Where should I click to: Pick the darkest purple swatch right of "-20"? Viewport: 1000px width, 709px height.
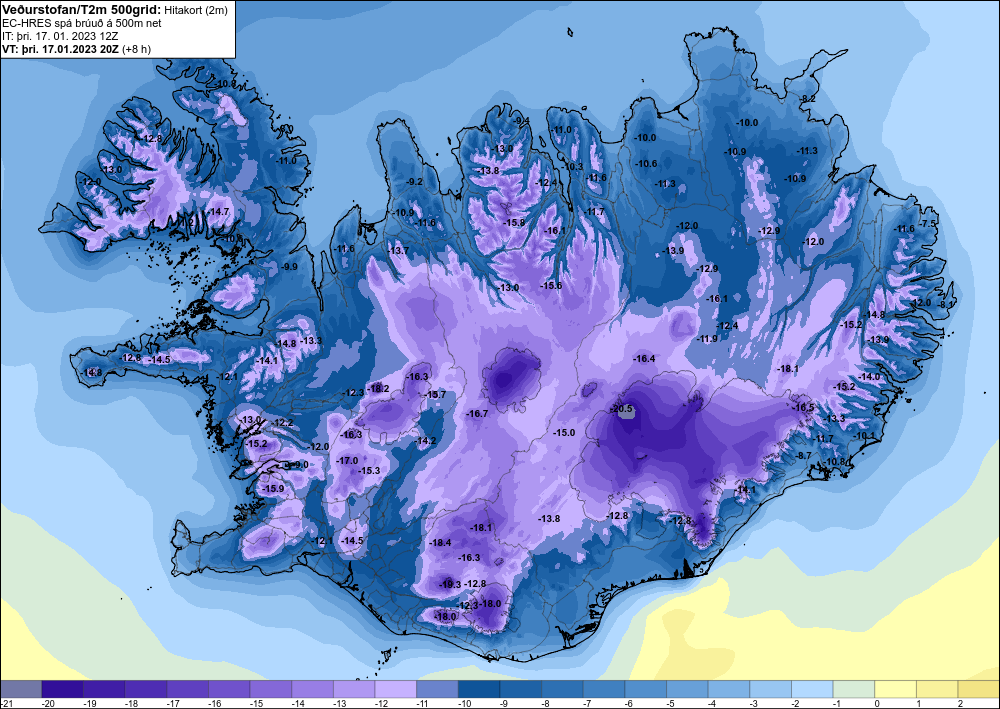62,689
